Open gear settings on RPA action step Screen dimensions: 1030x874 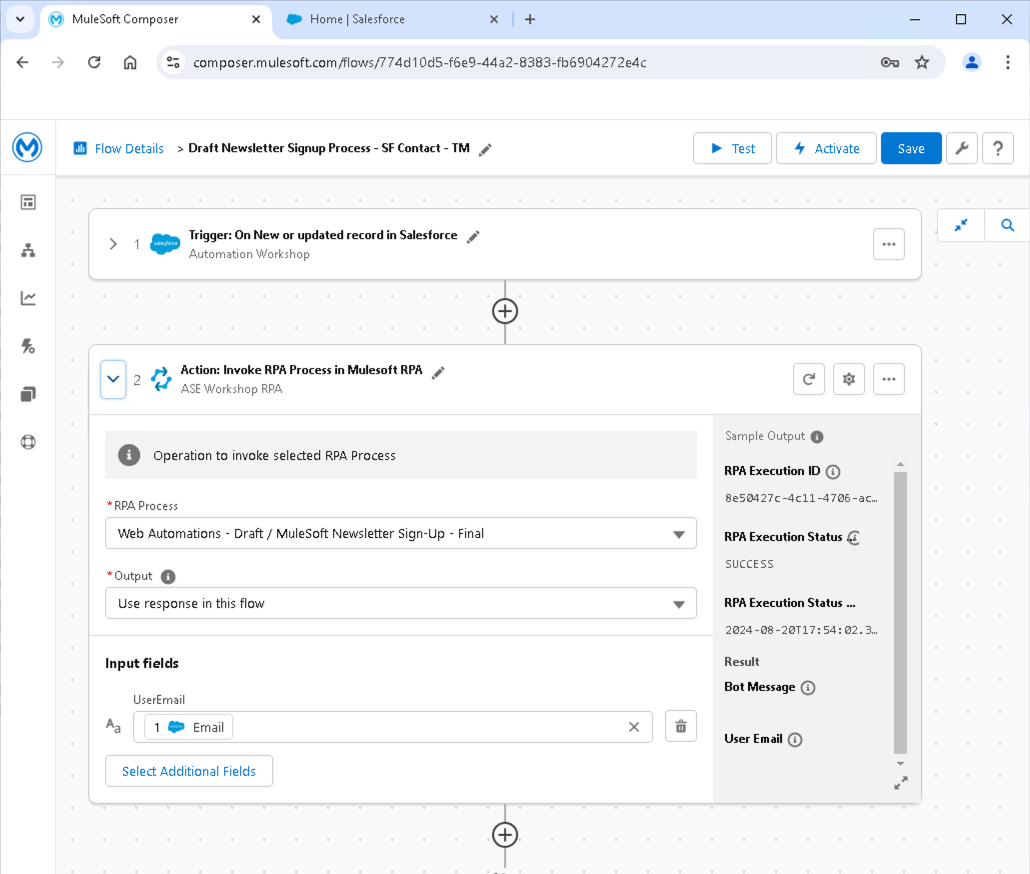tap(848, 379)
